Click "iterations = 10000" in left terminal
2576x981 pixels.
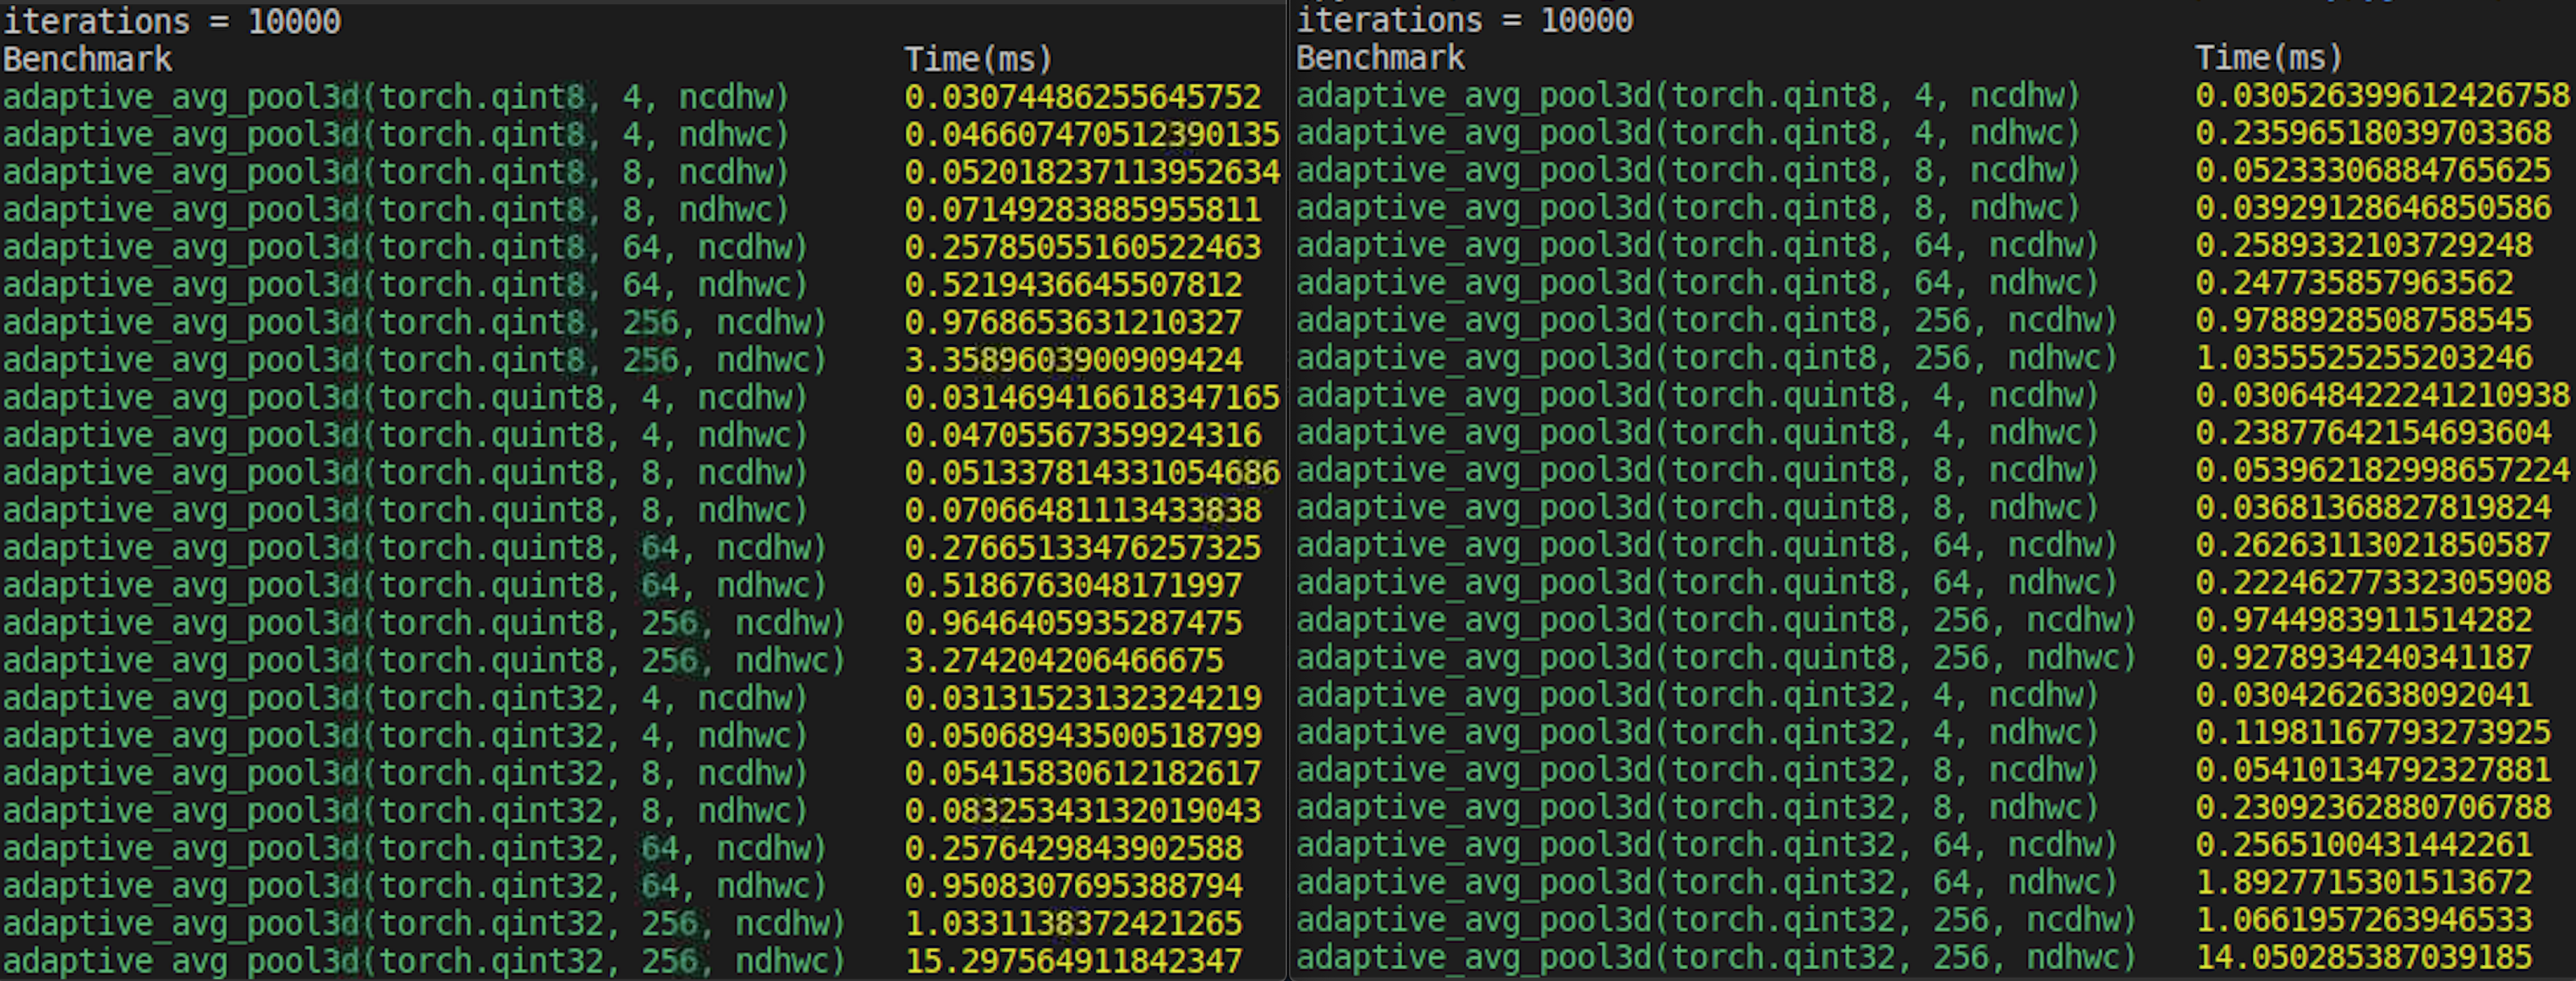coord(172,21)
